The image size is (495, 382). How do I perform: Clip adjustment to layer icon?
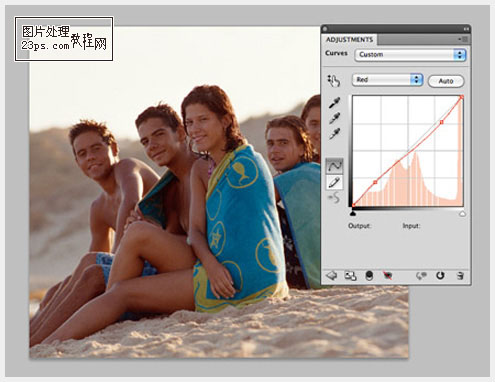(369, 276)
